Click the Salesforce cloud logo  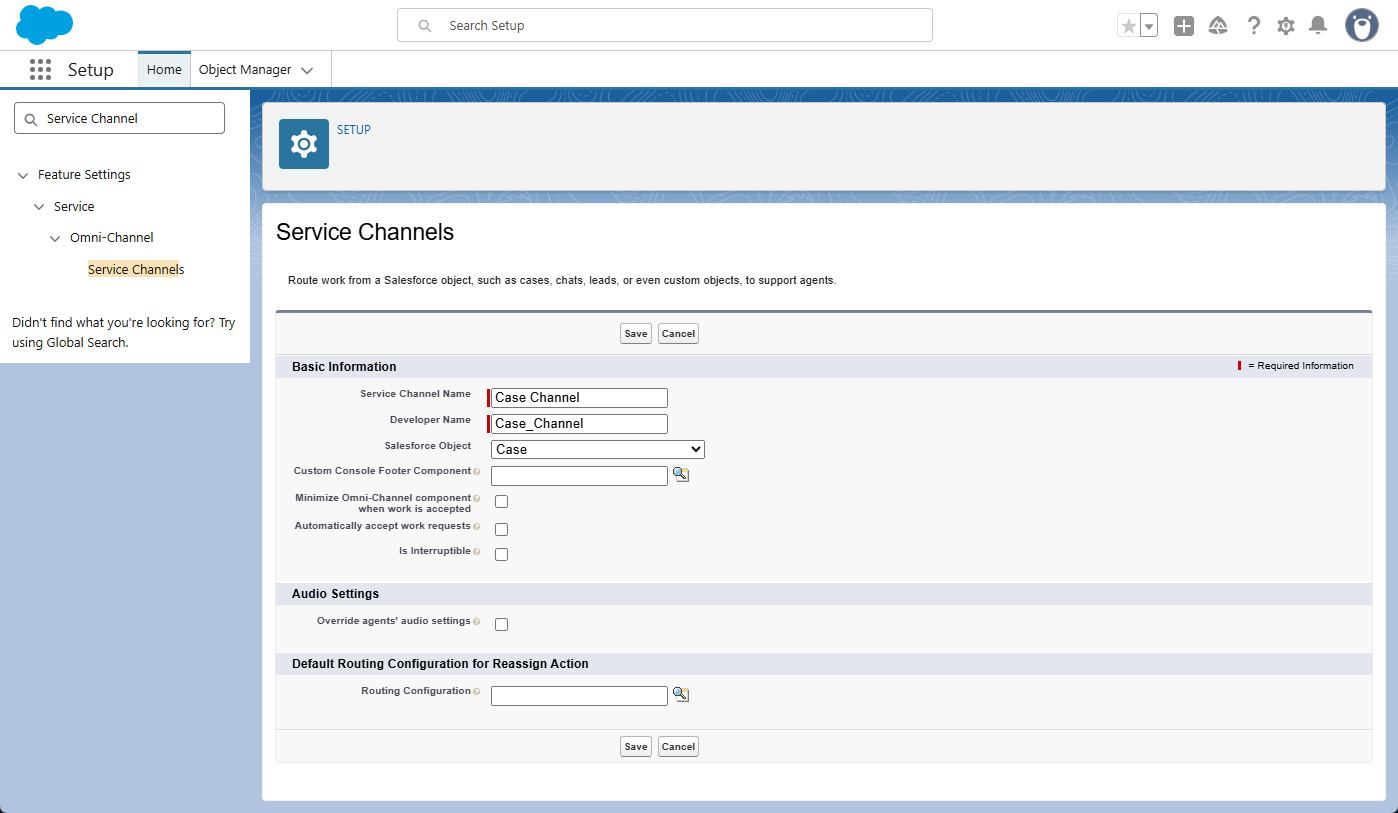(45, 25)
